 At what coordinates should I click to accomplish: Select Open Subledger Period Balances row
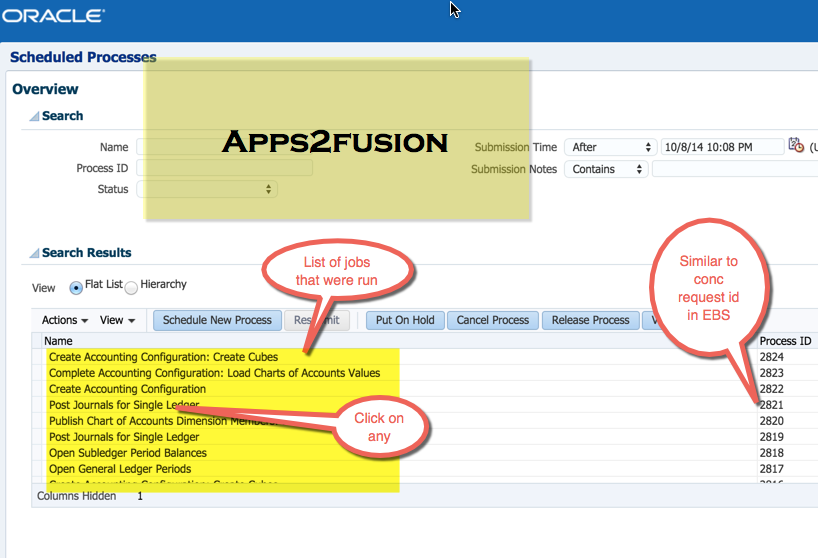pos(128,453)
